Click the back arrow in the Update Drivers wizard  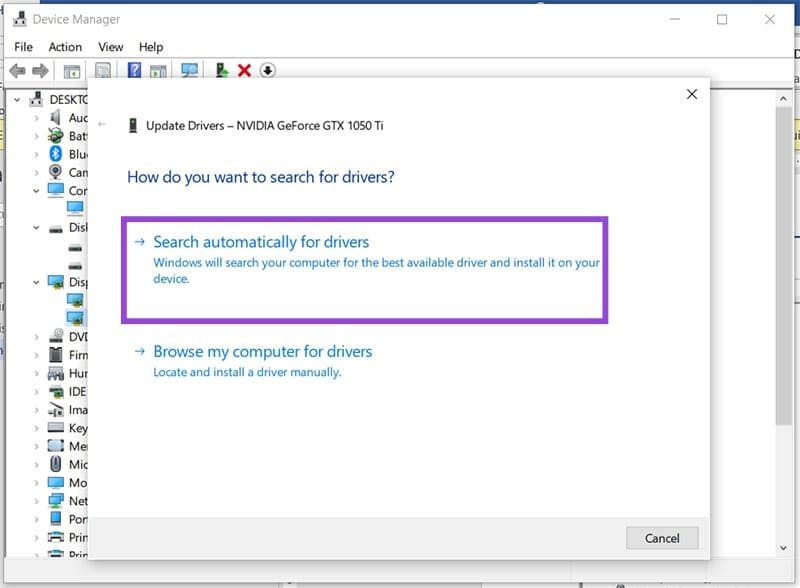(x=104, y=125)
